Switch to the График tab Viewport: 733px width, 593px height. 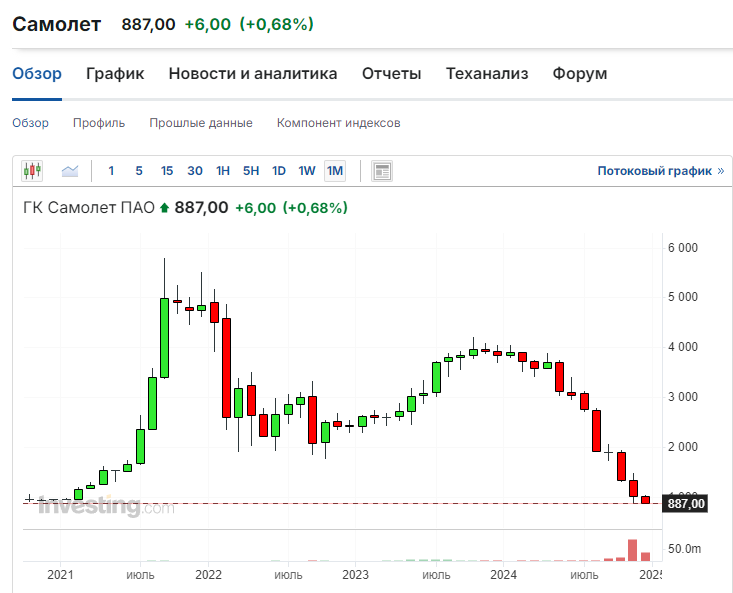point(115,74)
